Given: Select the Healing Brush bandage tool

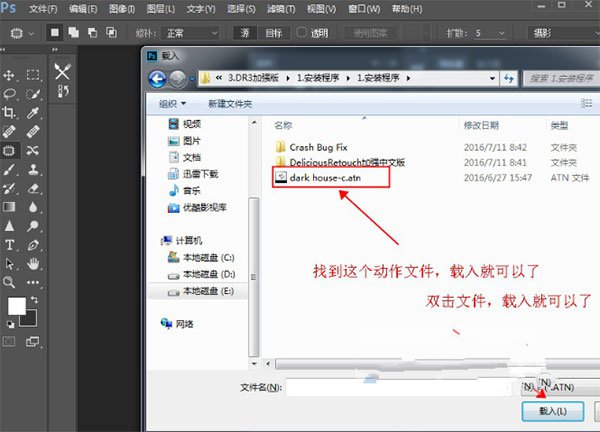Looking at the screenshot, I should click(x=33, y=132).
